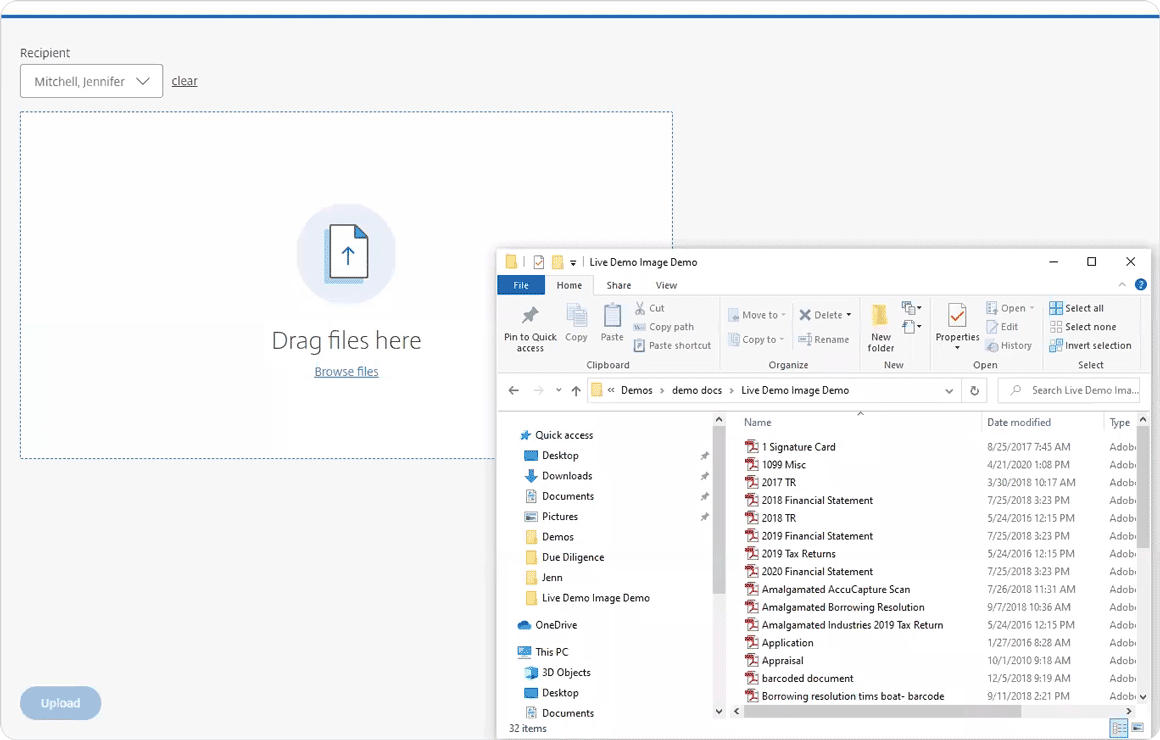The width and height of the screenshot is (1160, 740).
Task: Click the clear link beside Recipient
Action: [184, 81]
